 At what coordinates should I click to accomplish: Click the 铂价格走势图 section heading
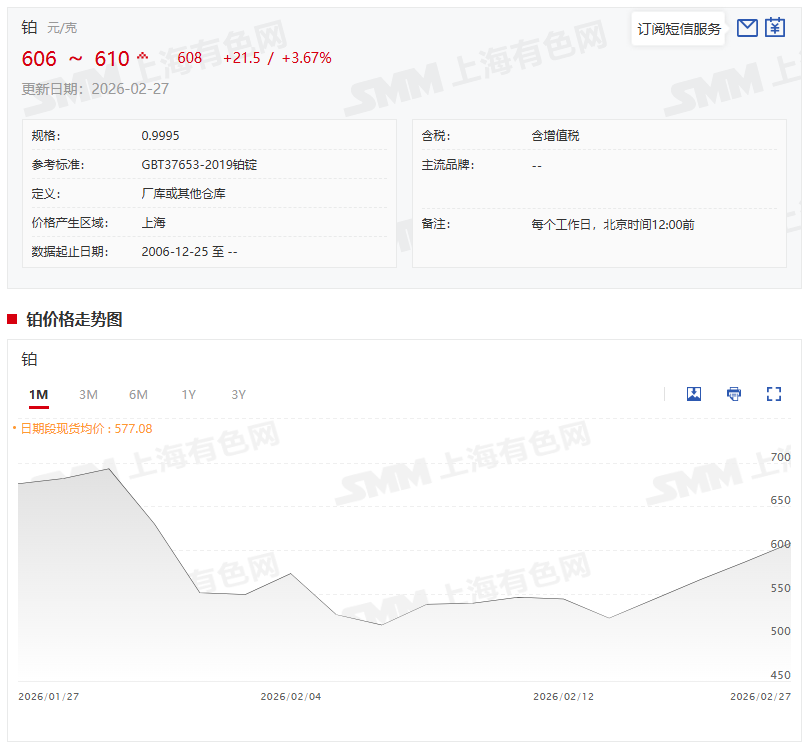tap(74, 319)
